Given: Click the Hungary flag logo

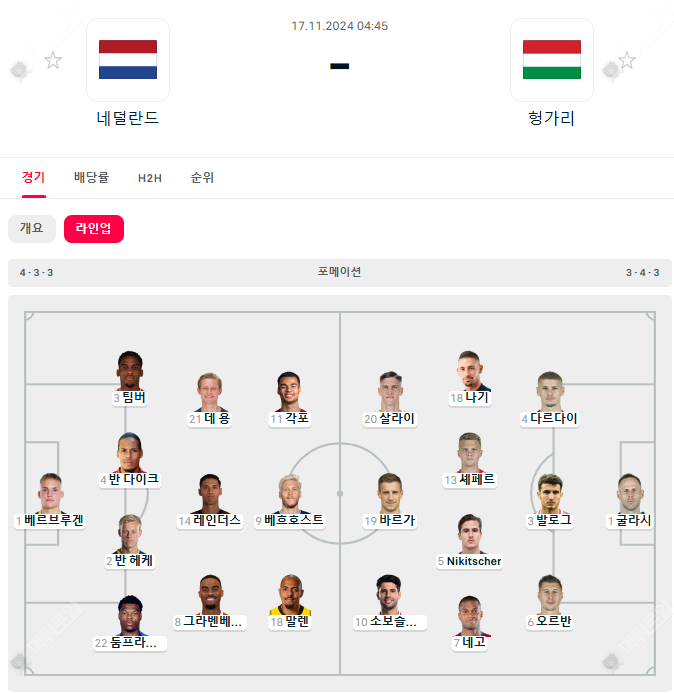Looking at the screenshot, I should [x=552, y=60].
